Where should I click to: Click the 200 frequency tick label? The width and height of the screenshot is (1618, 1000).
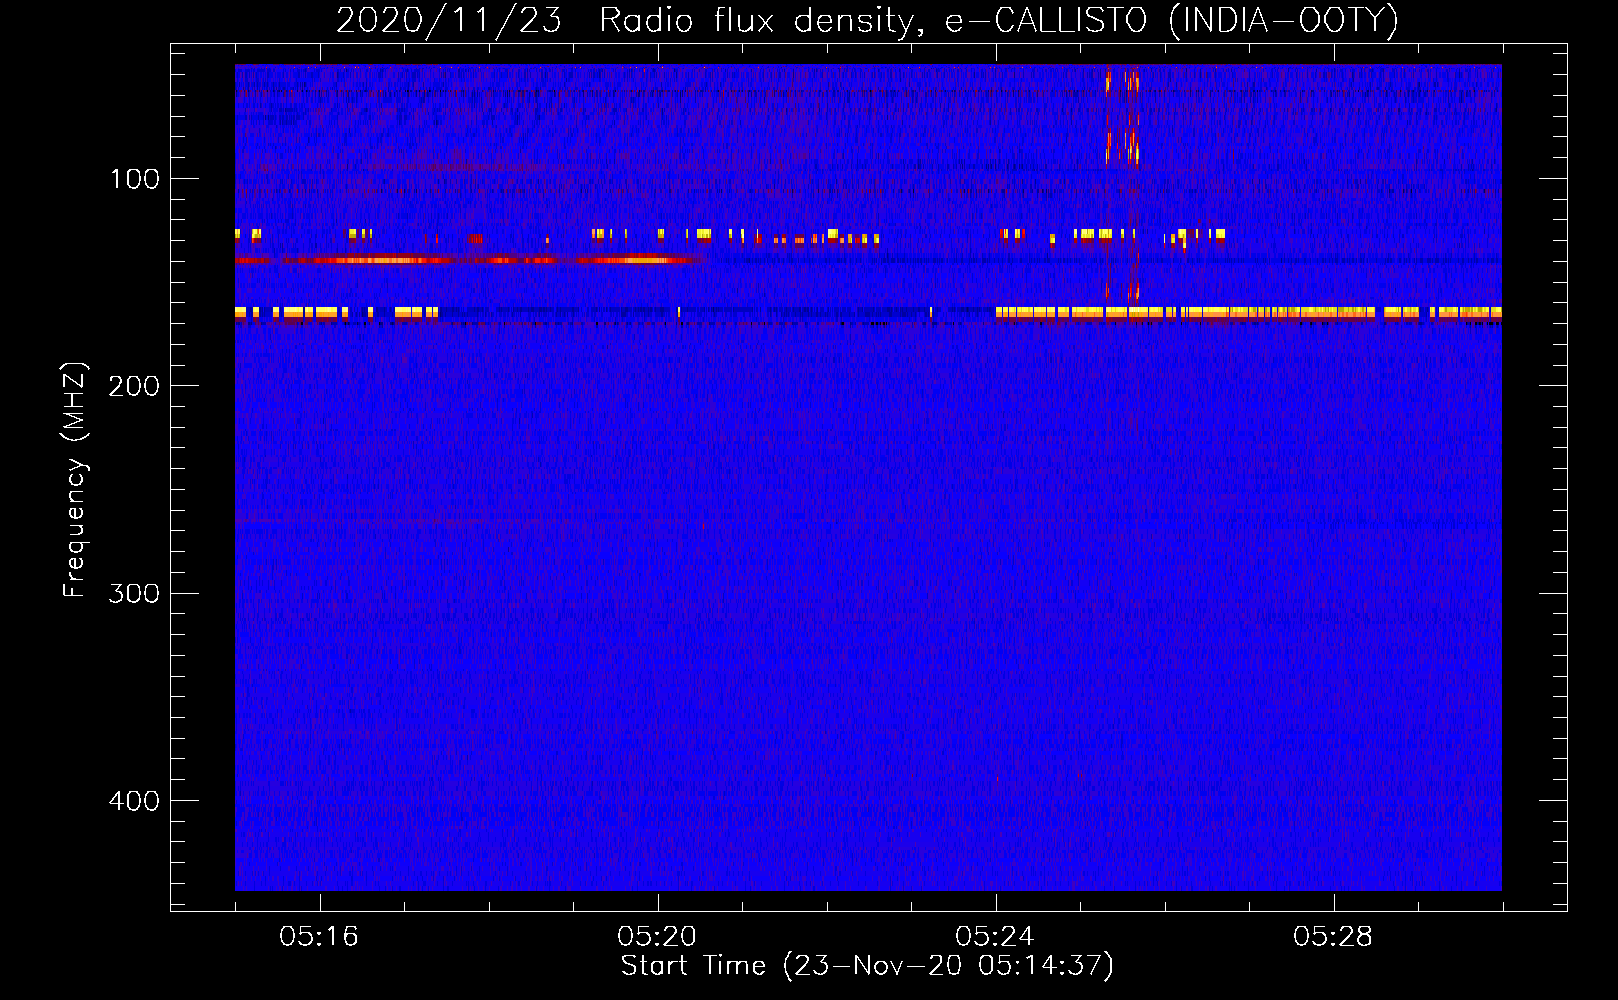134,386
